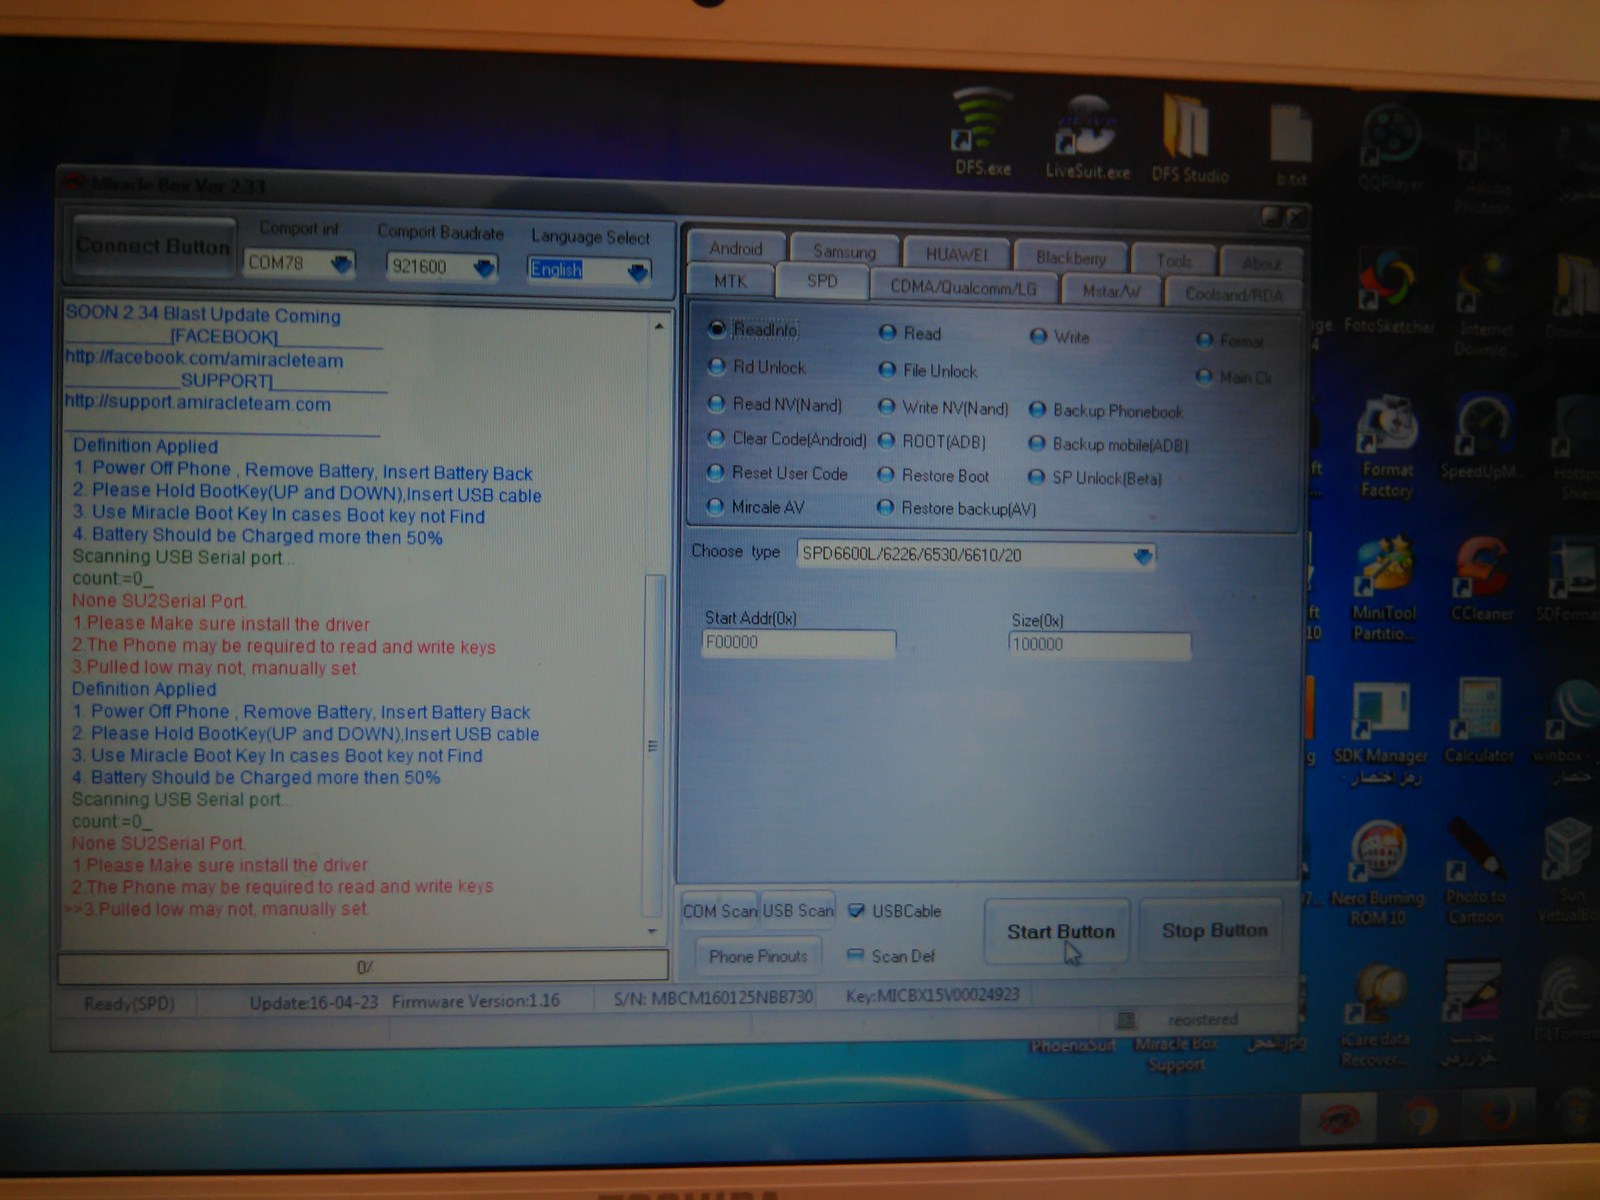1600x1200 pixels.
Task: Launch the SpeedUpM desktop shortcut
Action: [1481, 438]
